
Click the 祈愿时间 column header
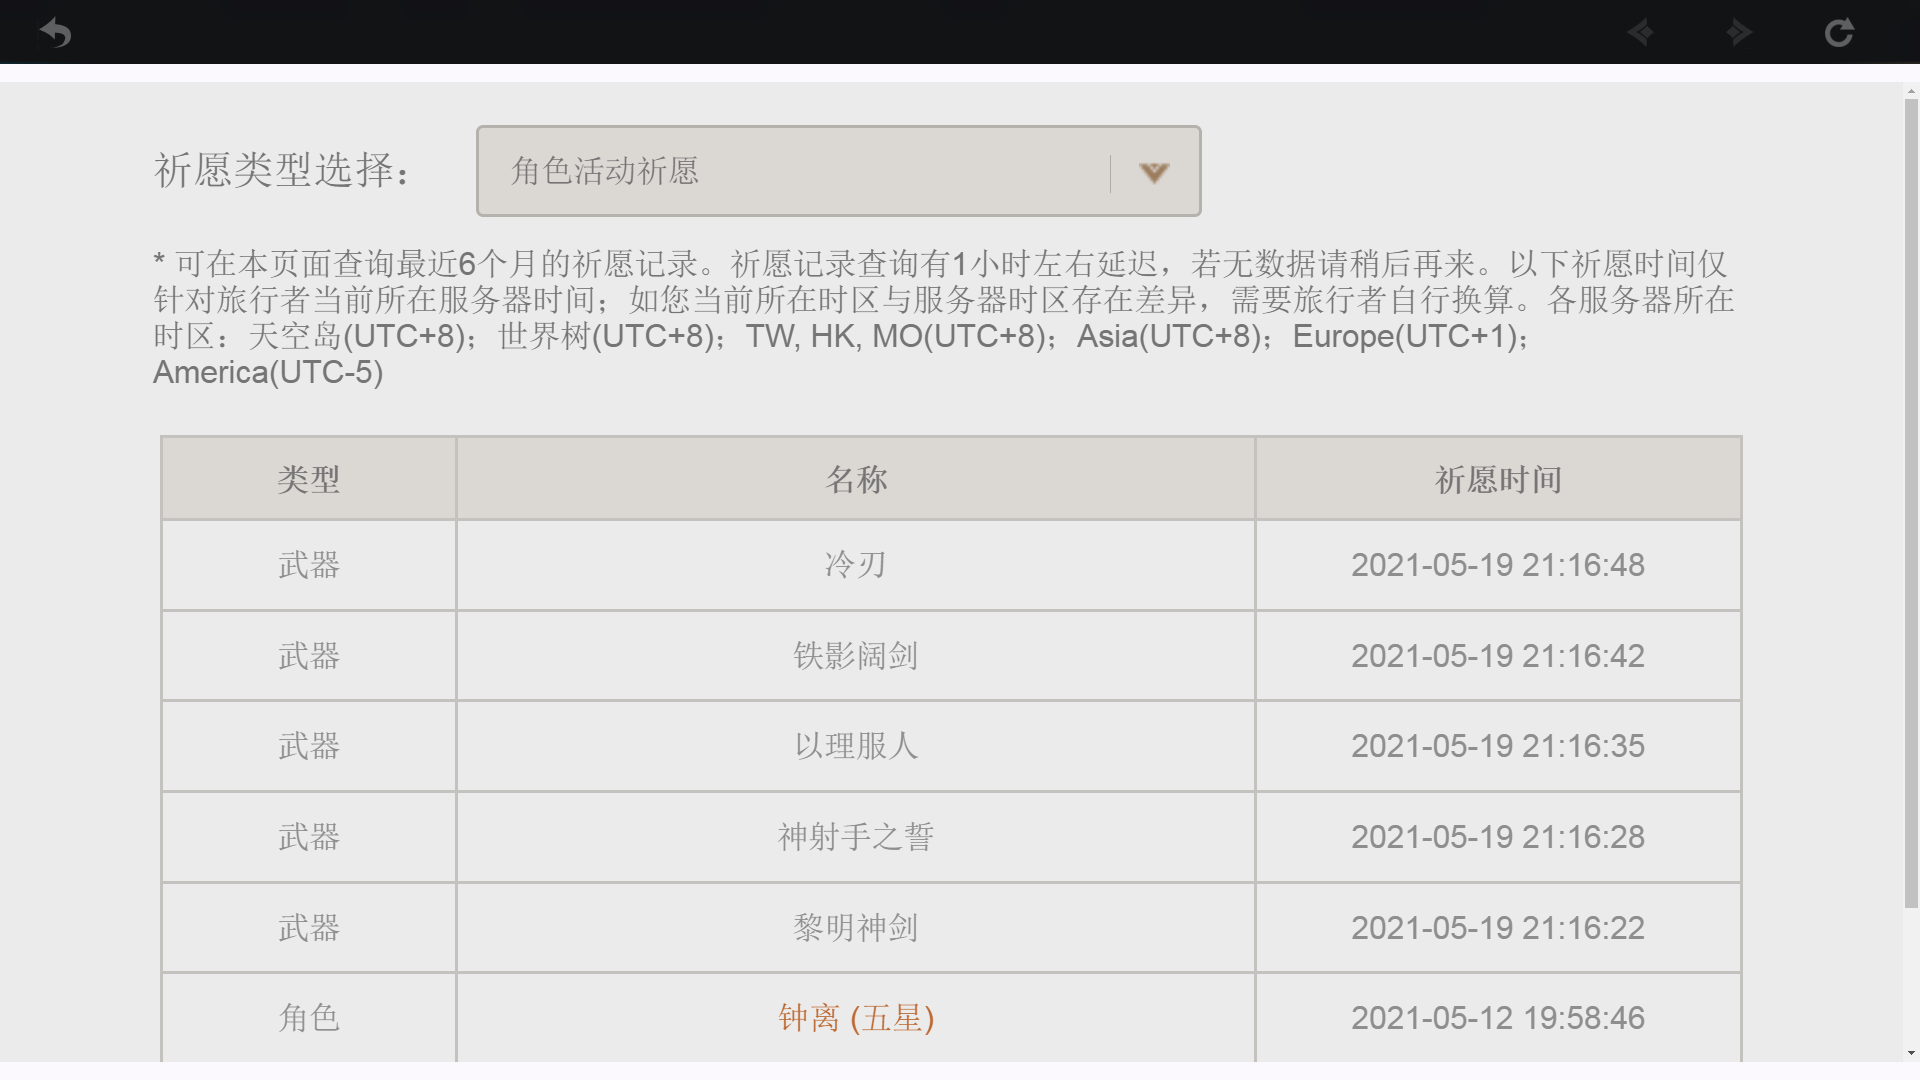pos(1497,479)
